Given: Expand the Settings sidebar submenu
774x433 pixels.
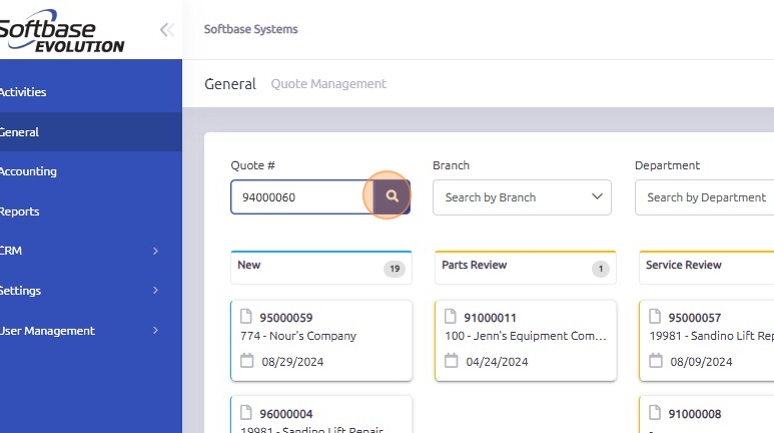Looking at the screenshot, I should [x=155, y=291].
